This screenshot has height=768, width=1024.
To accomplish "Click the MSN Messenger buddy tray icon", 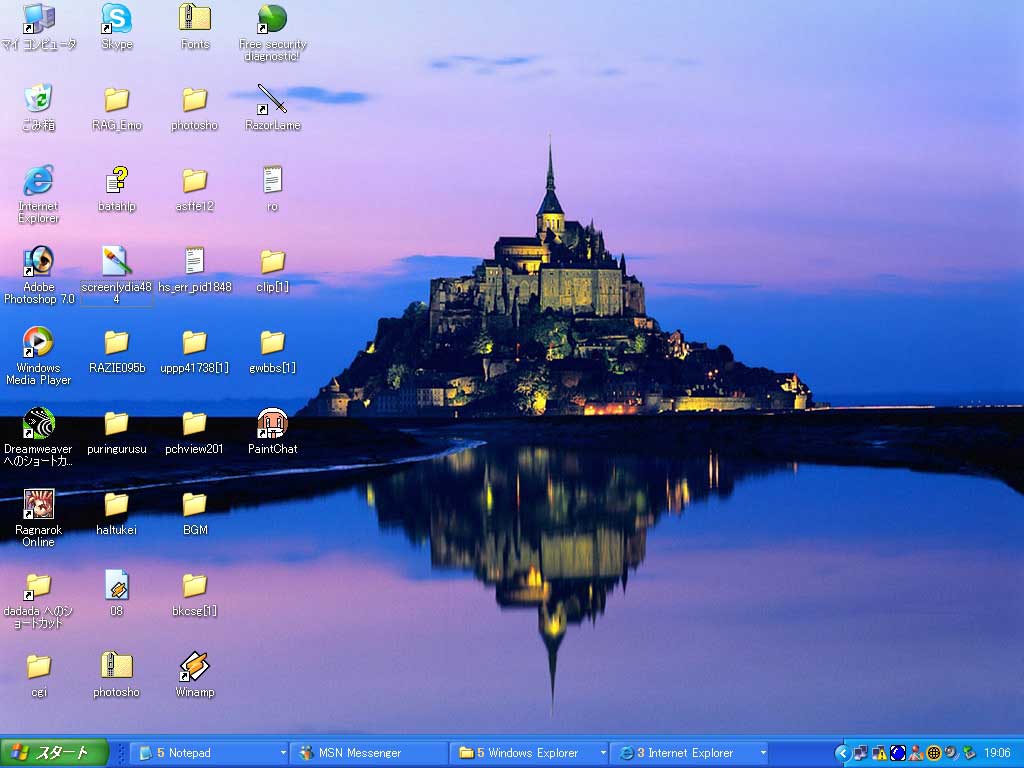I will pyautogui.click(x=916, y=753).
